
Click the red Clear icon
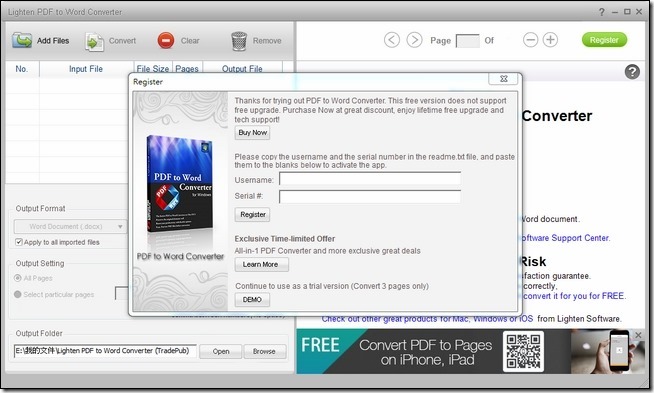coord(166,41)
